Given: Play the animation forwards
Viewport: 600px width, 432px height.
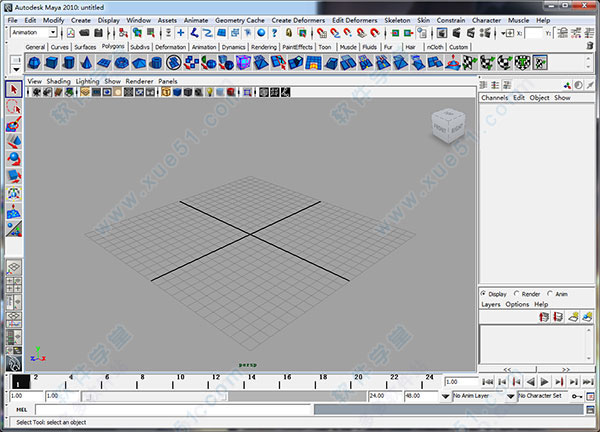Looking at the screenshot, I should [544, 381].
